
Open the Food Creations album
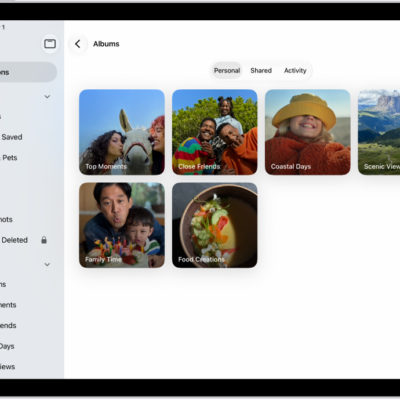click(x=215, y=225)
